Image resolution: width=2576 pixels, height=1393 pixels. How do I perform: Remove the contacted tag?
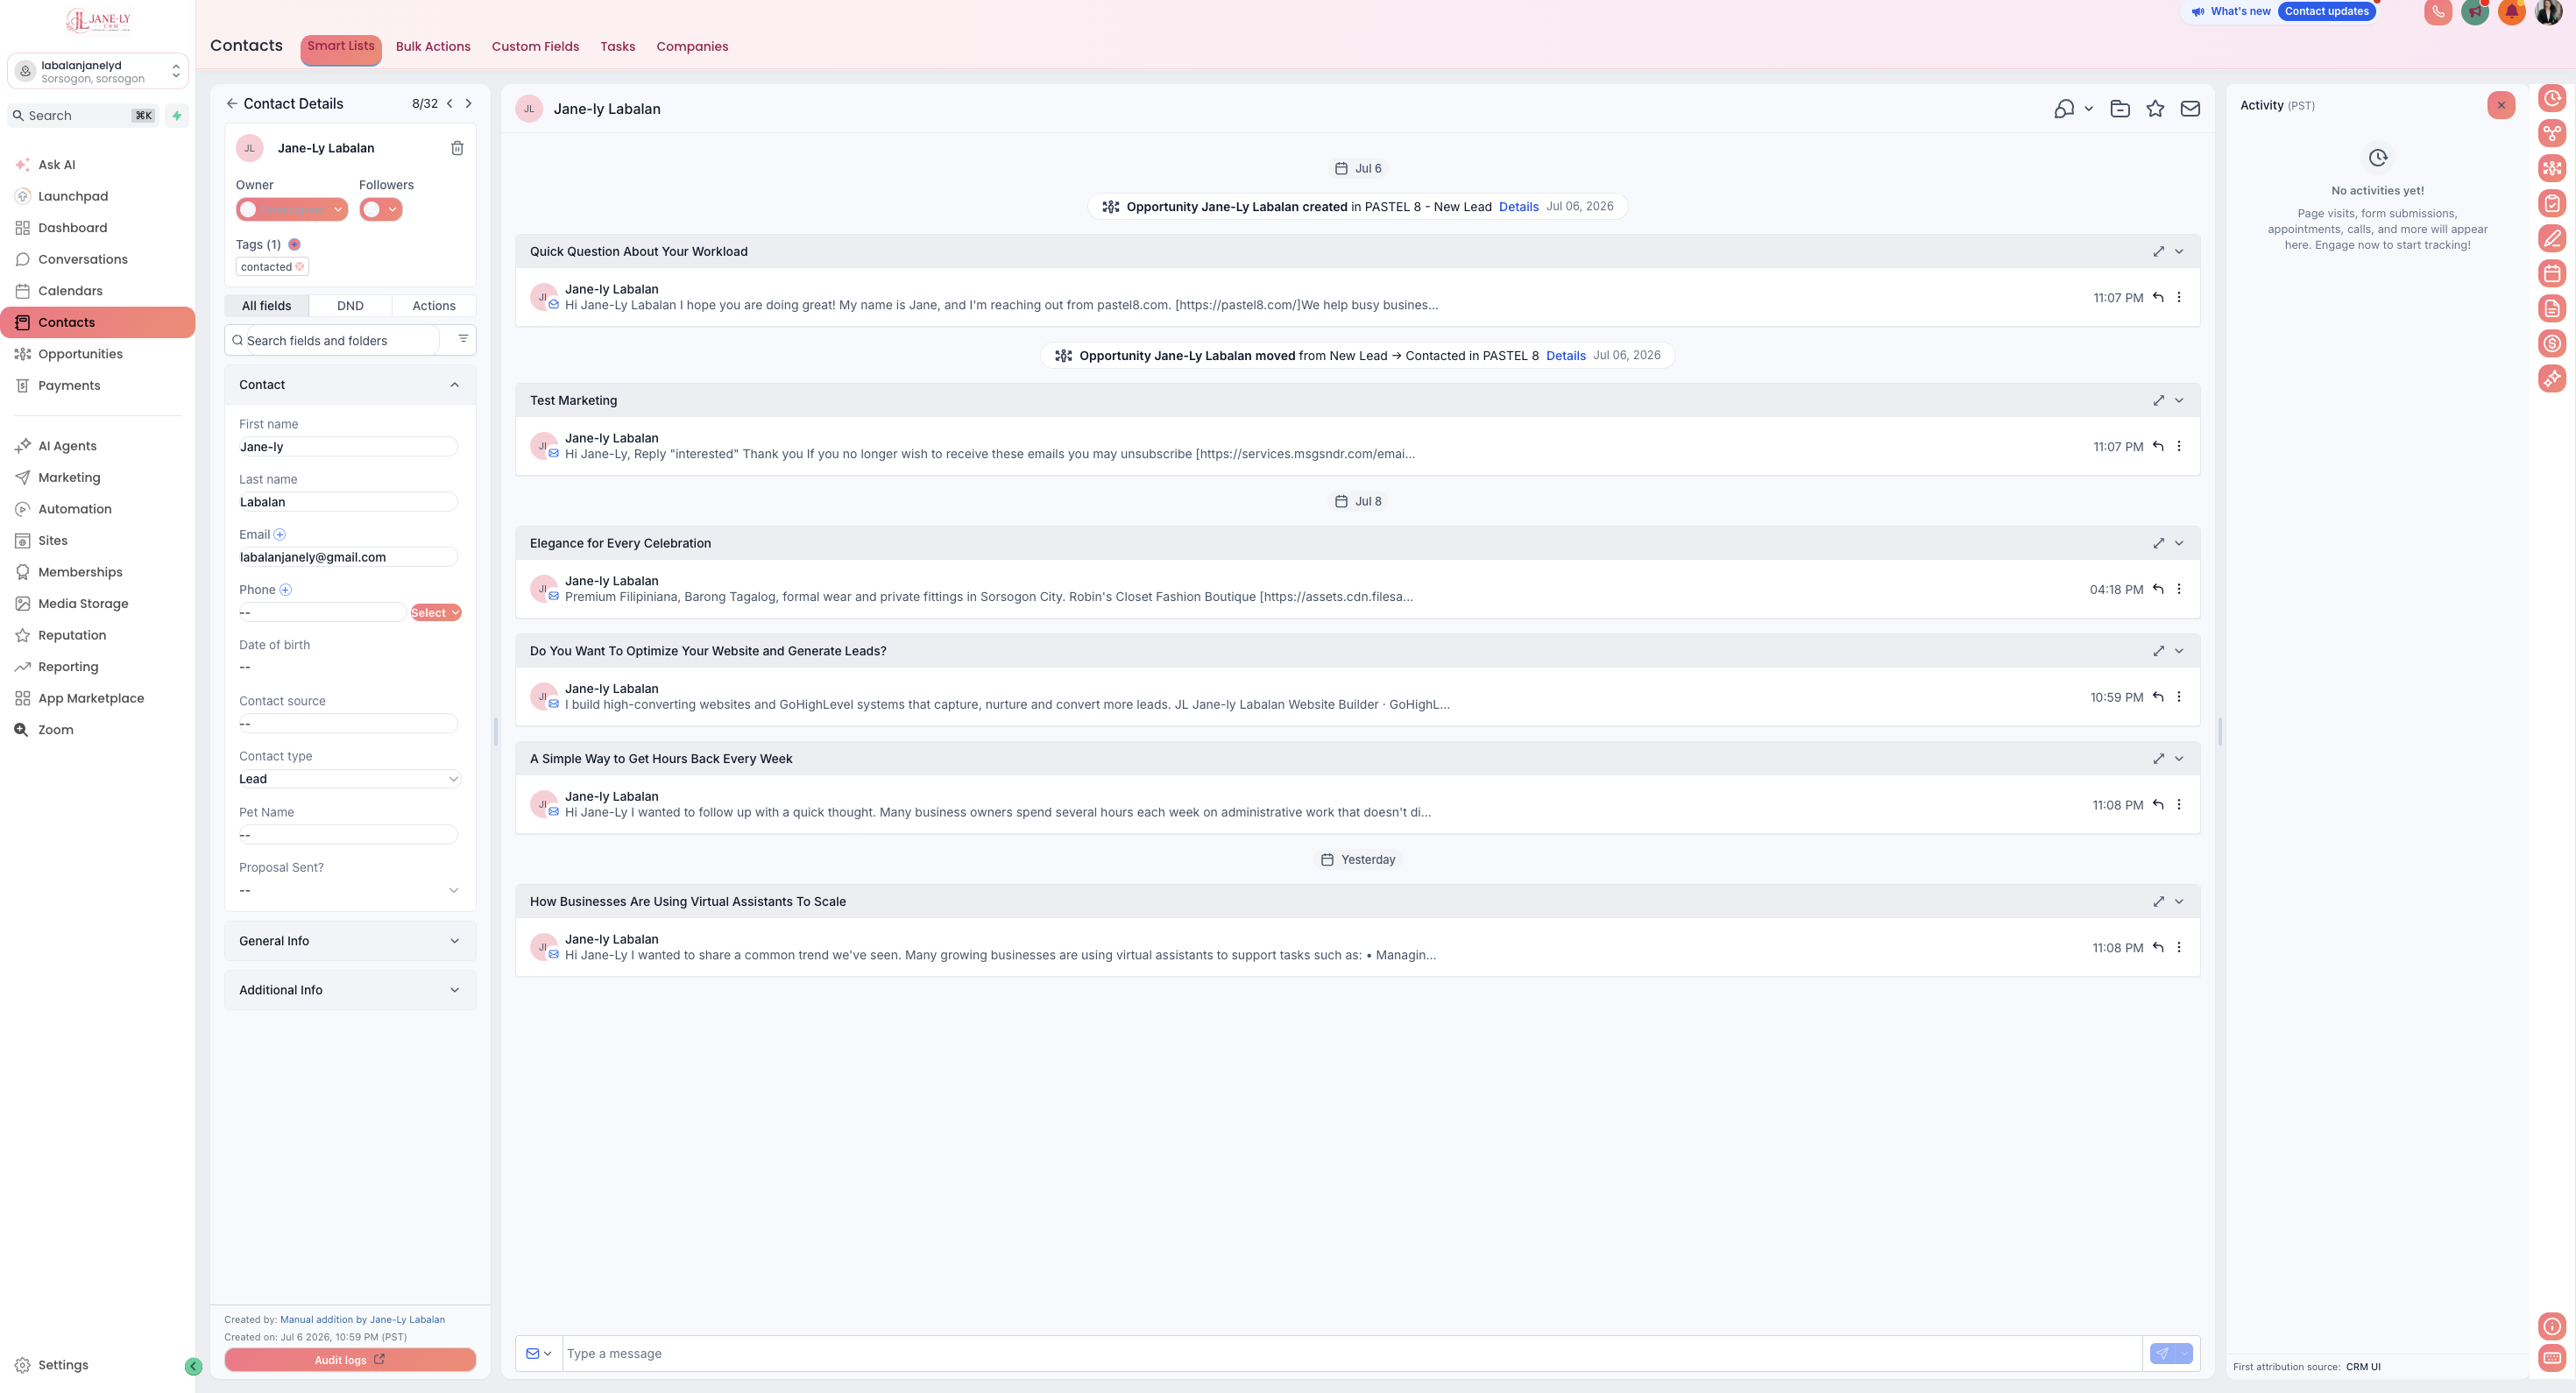[299, 267]
